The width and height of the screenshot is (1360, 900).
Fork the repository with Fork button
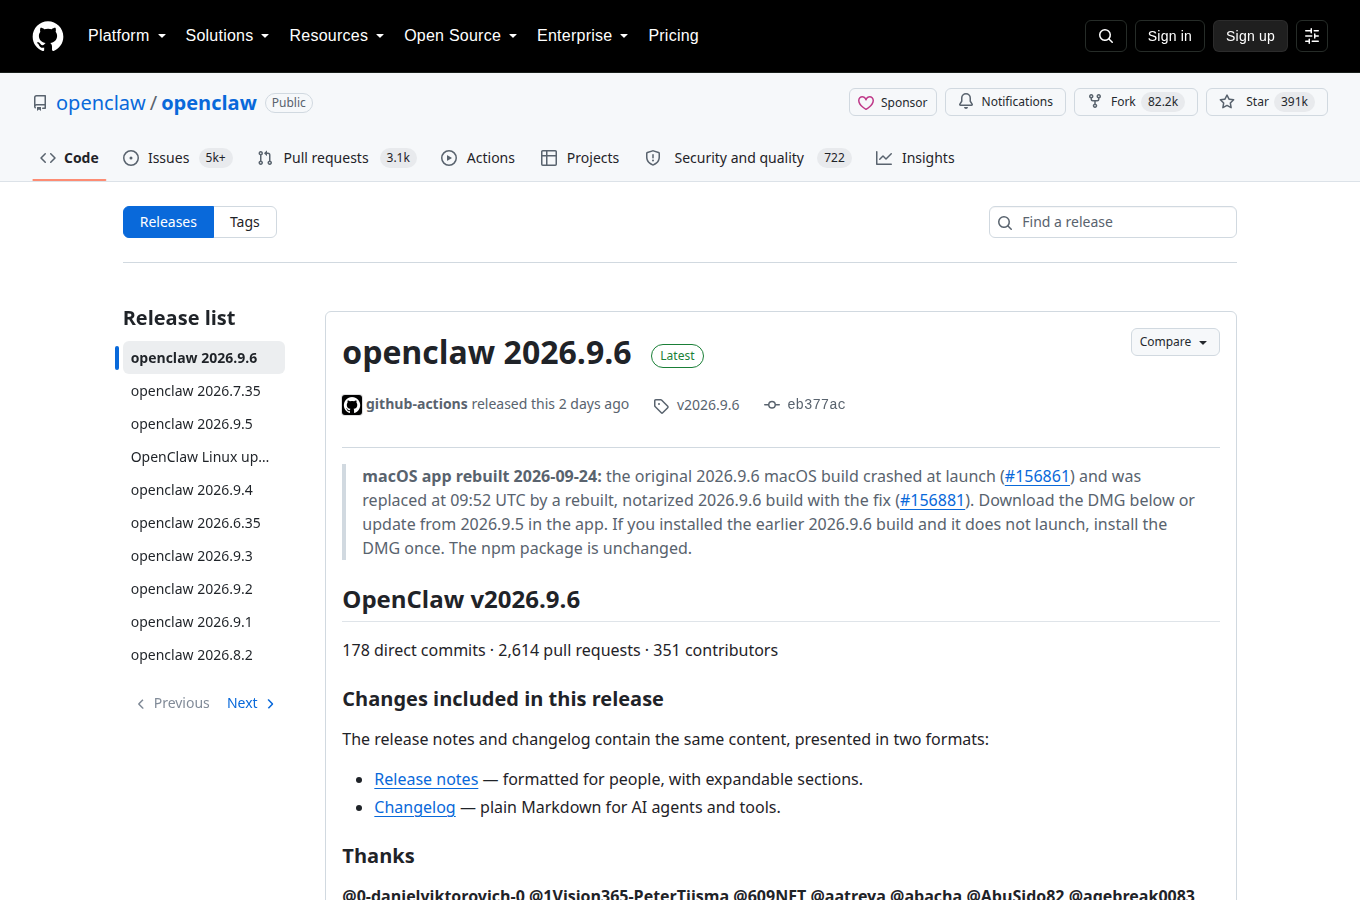(1136, 102)
